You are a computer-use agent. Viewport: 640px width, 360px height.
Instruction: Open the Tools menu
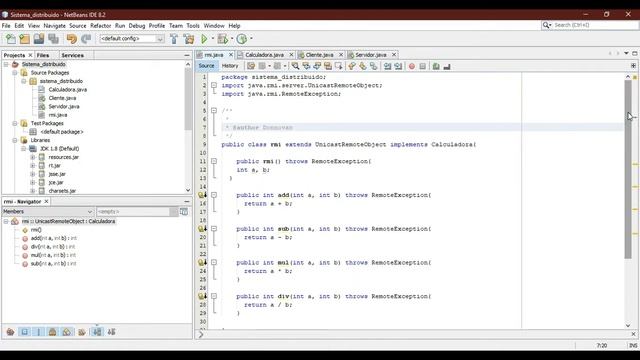[x=193, y=26]
